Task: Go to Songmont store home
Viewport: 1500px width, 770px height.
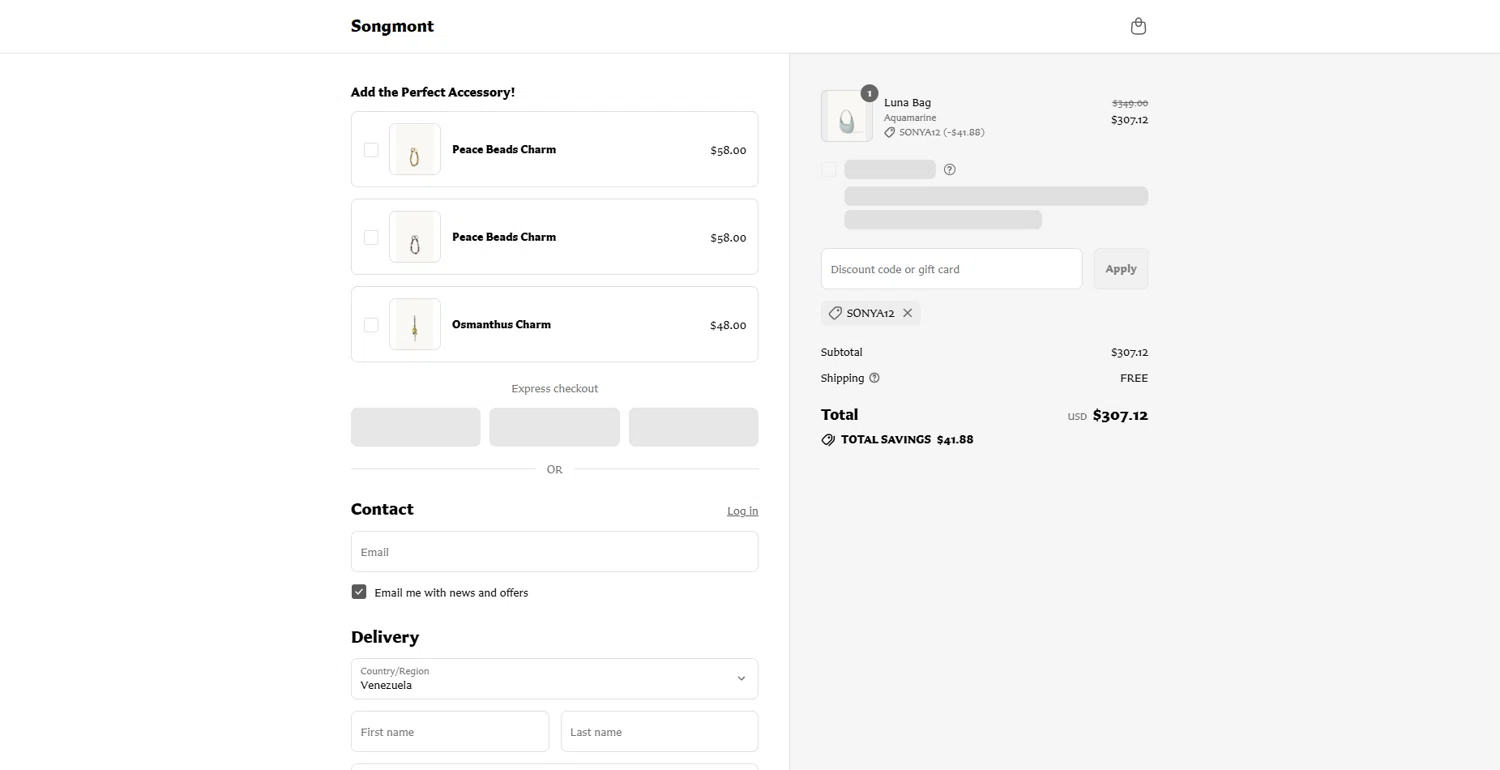Action: click(392, 26)
